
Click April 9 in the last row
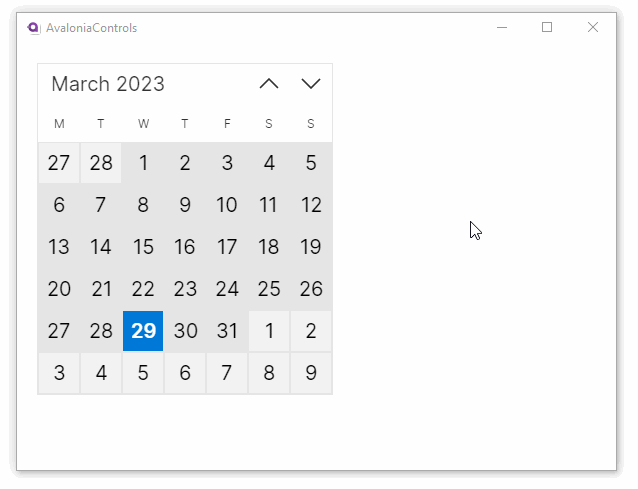[311, 373]
